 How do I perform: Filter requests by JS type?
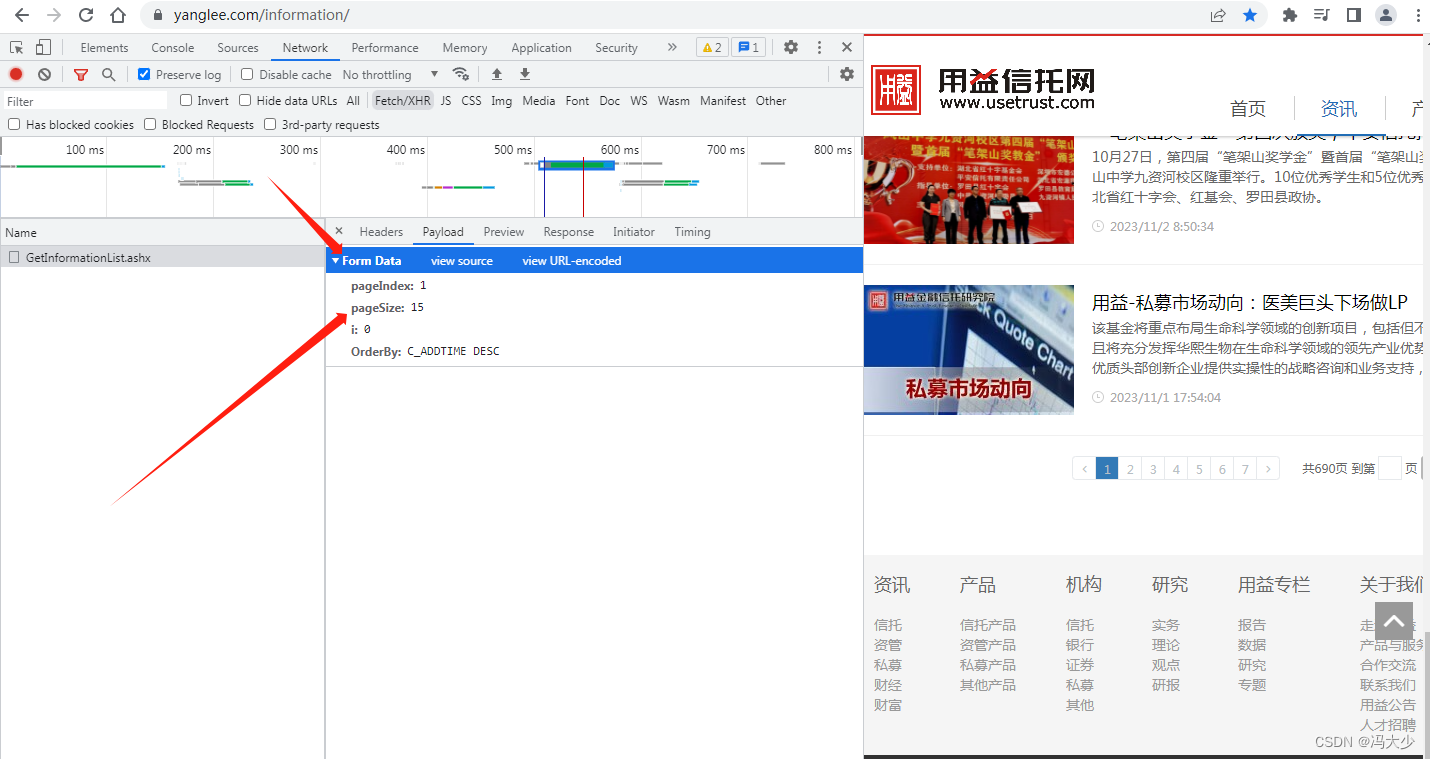click(x=446, y=100)
